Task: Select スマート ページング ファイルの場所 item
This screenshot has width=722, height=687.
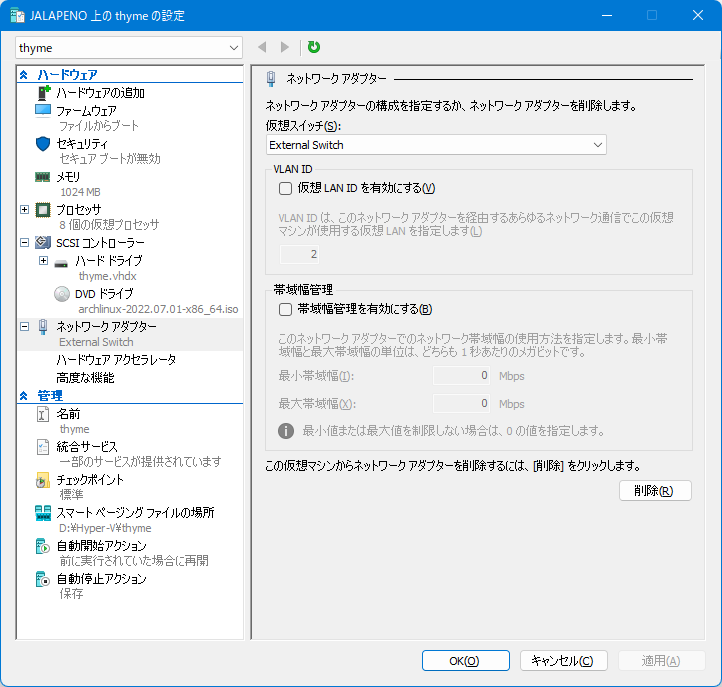Action: pyautogui.click(x=135, y=512)
